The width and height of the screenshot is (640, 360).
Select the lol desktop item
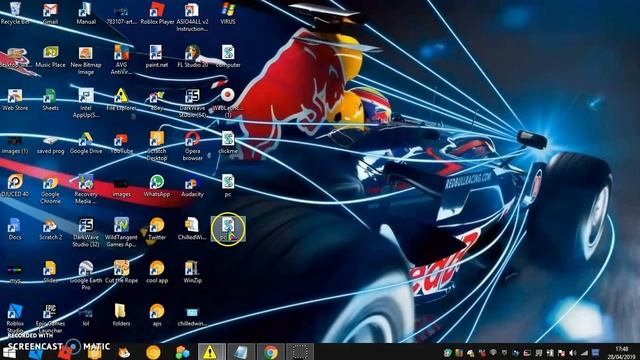86,317
